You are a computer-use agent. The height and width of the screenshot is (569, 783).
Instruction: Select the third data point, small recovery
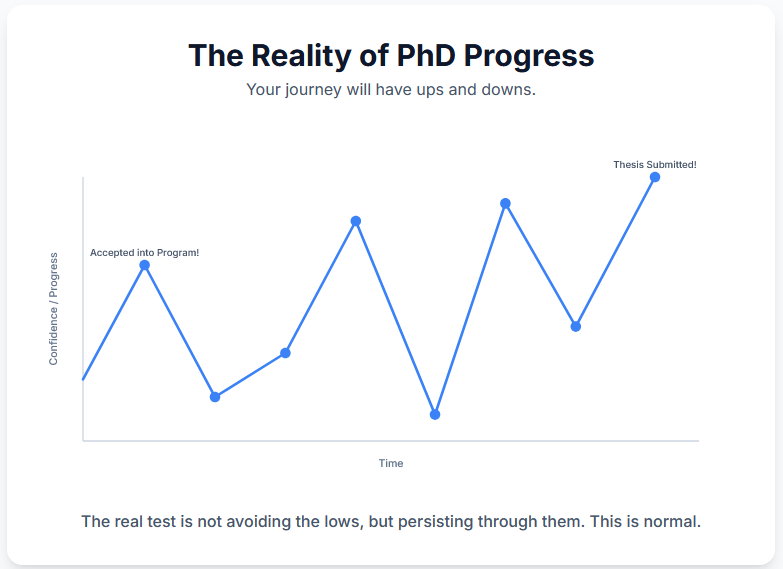click(x=285, y=353)
